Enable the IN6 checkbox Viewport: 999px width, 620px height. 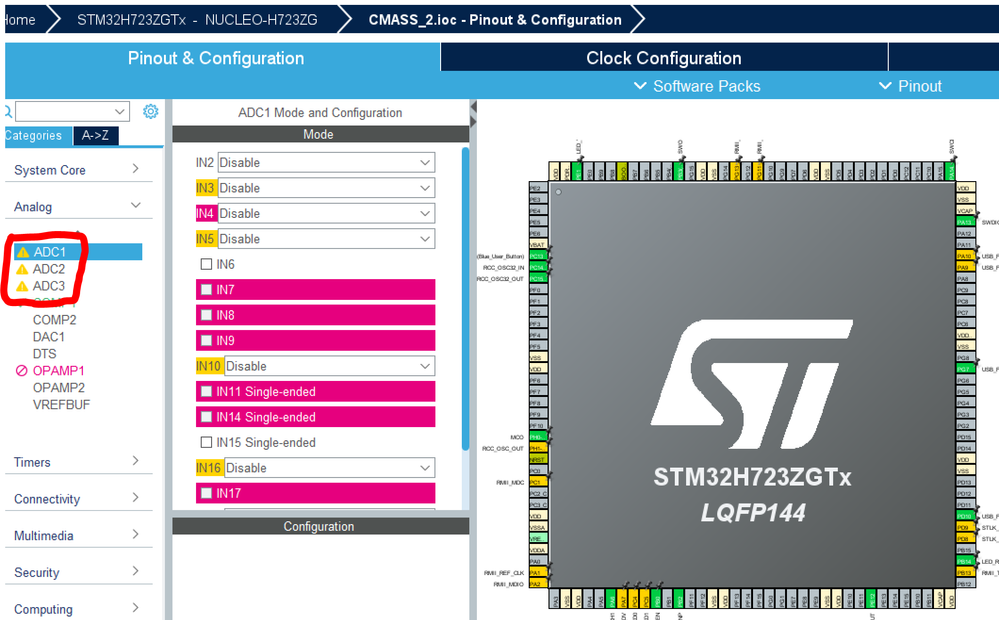pos(206,264)
